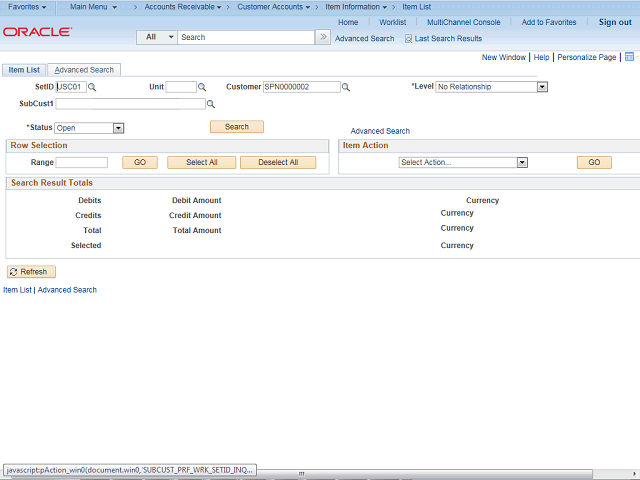Click Personalize Page link
The height and width of the screenshot is (480, 640).
click(587, 57)
